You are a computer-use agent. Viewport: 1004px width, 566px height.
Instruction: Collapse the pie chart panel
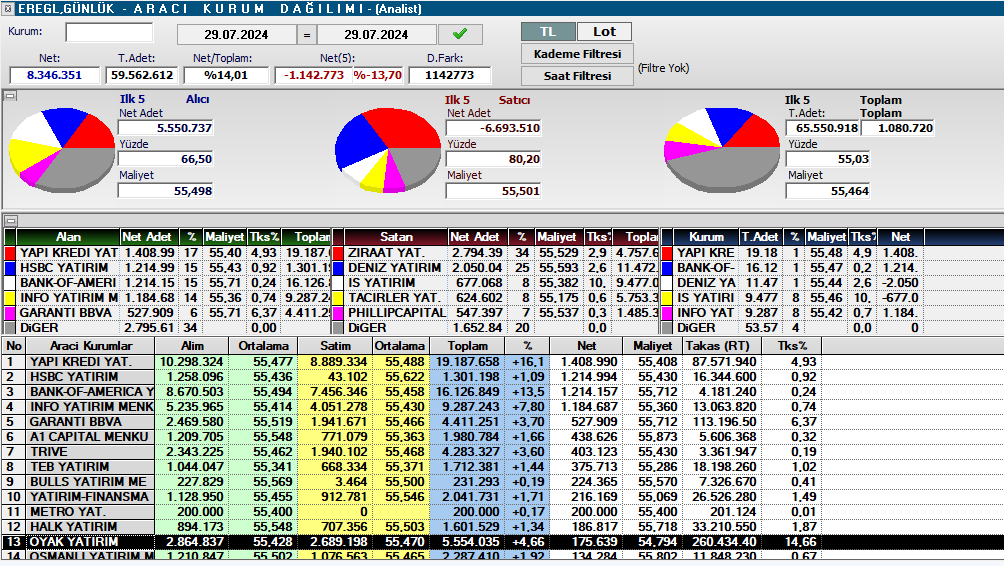(10, 96)
